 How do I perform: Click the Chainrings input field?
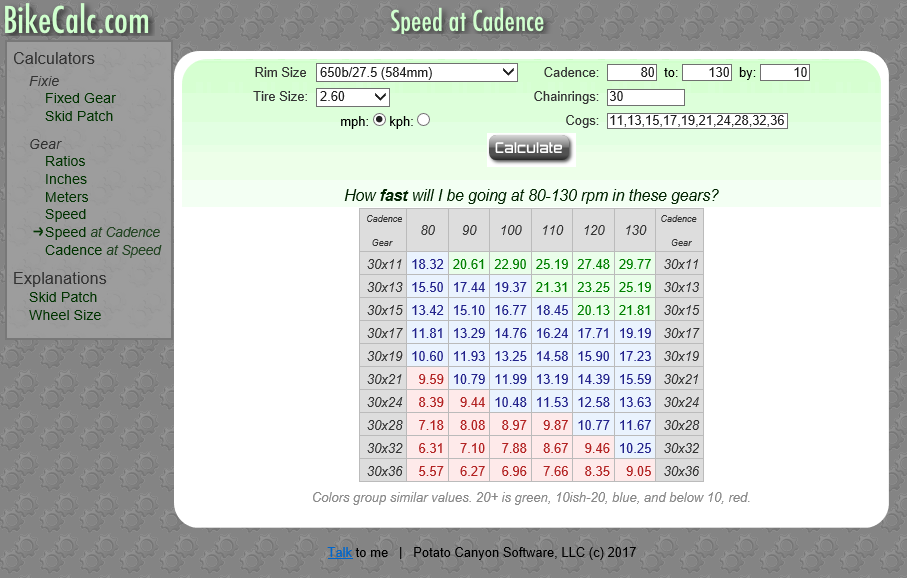(646, 97)
